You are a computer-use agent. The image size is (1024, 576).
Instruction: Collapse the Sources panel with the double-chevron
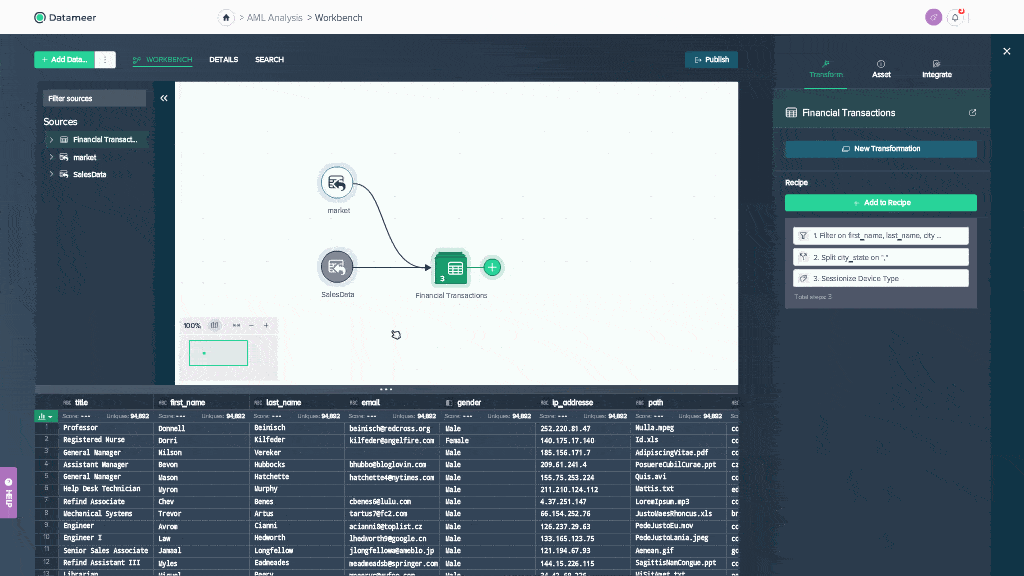[163, 98]
